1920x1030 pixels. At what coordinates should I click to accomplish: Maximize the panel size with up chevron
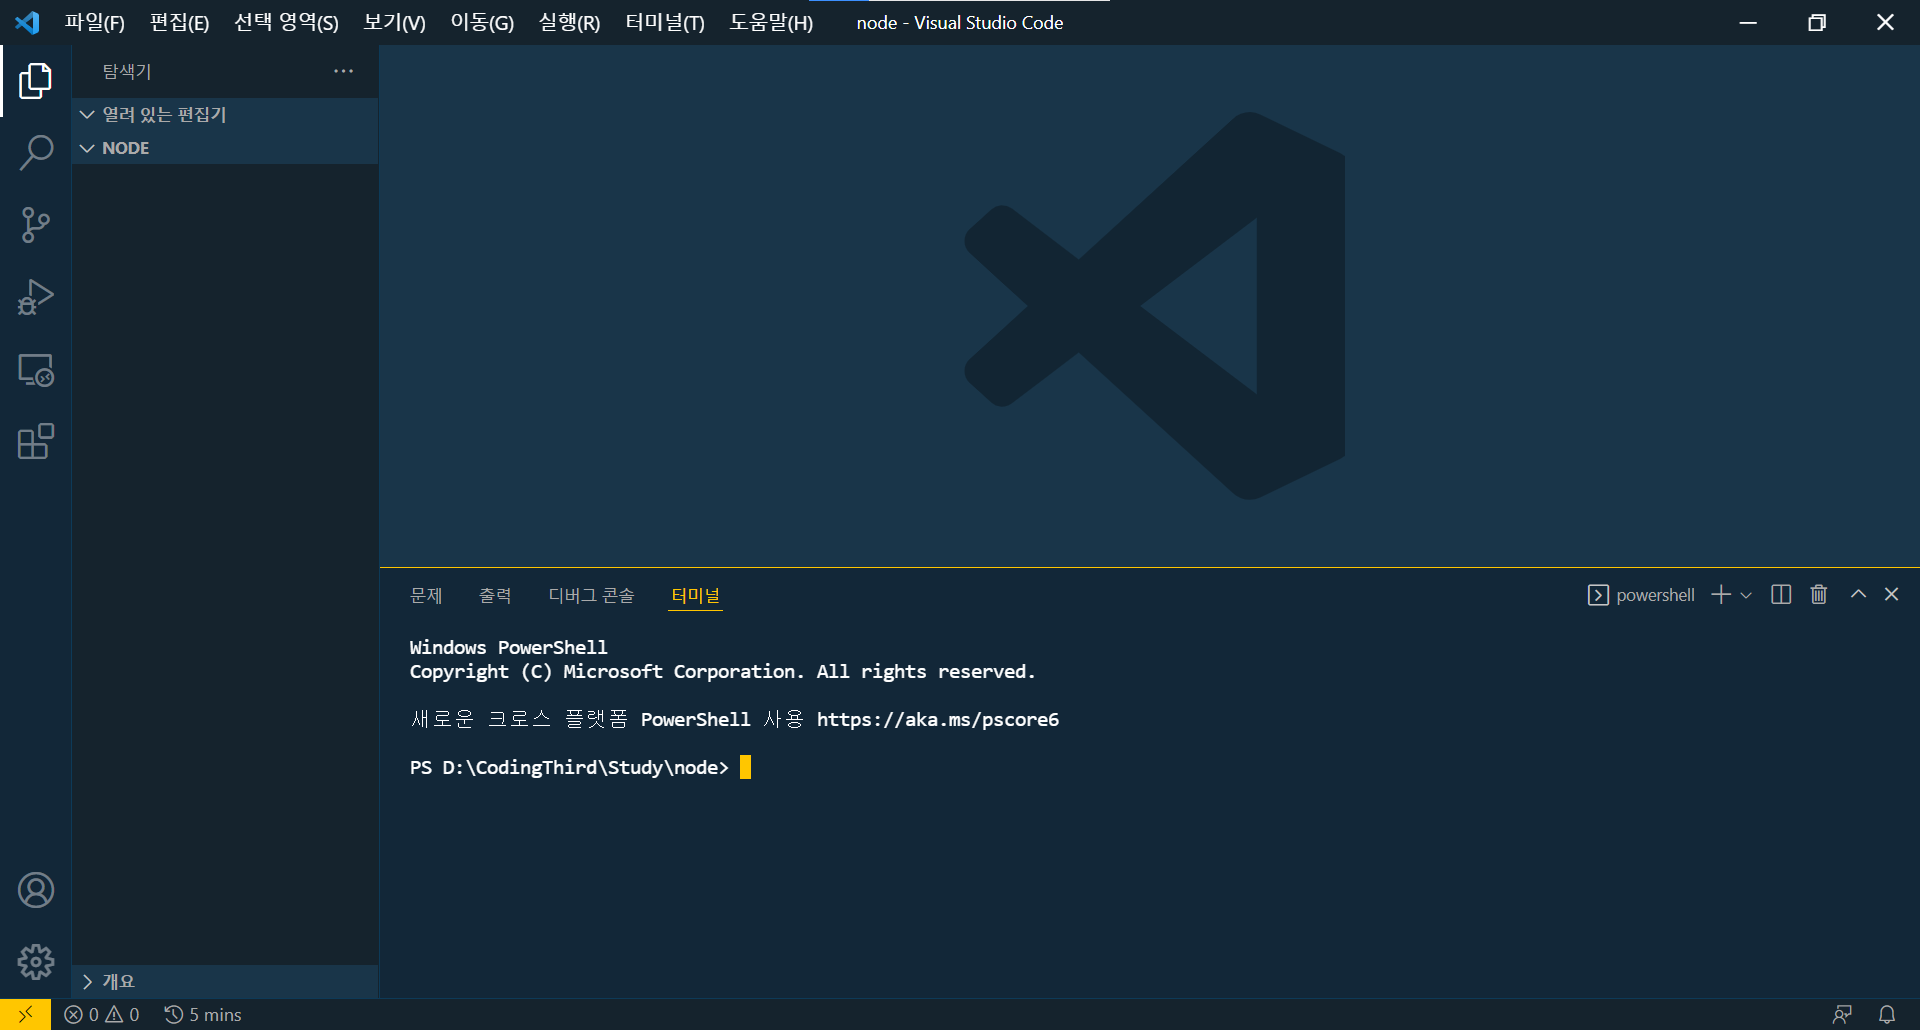click(1858, 594)
